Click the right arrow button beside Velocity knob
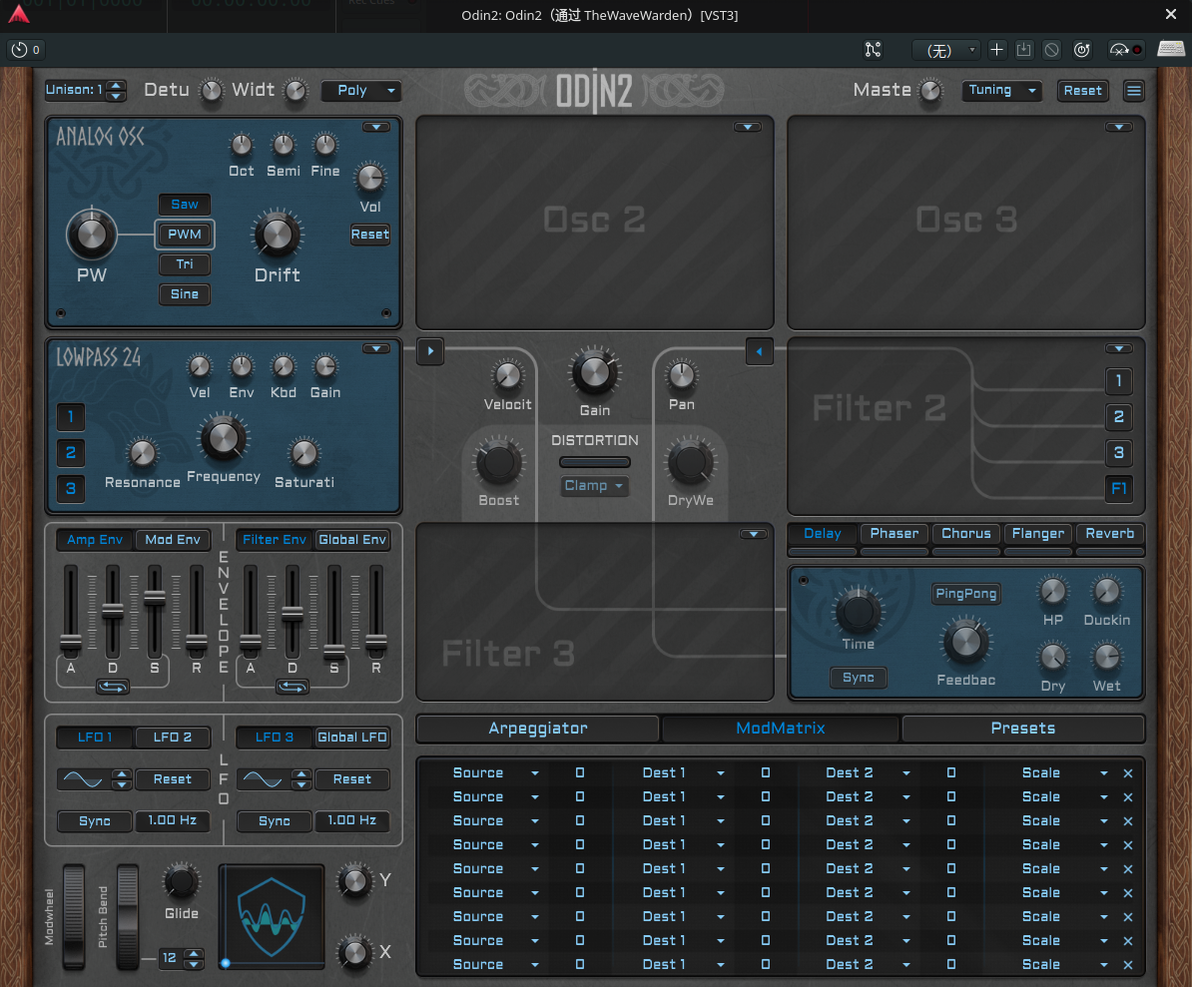 click(430, 351)
